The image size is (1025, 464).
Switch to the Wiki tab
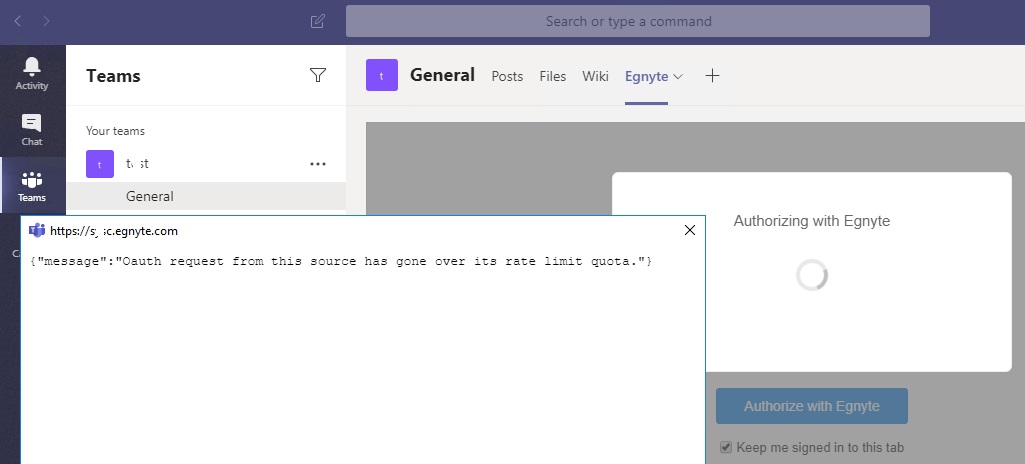point(596,76)
